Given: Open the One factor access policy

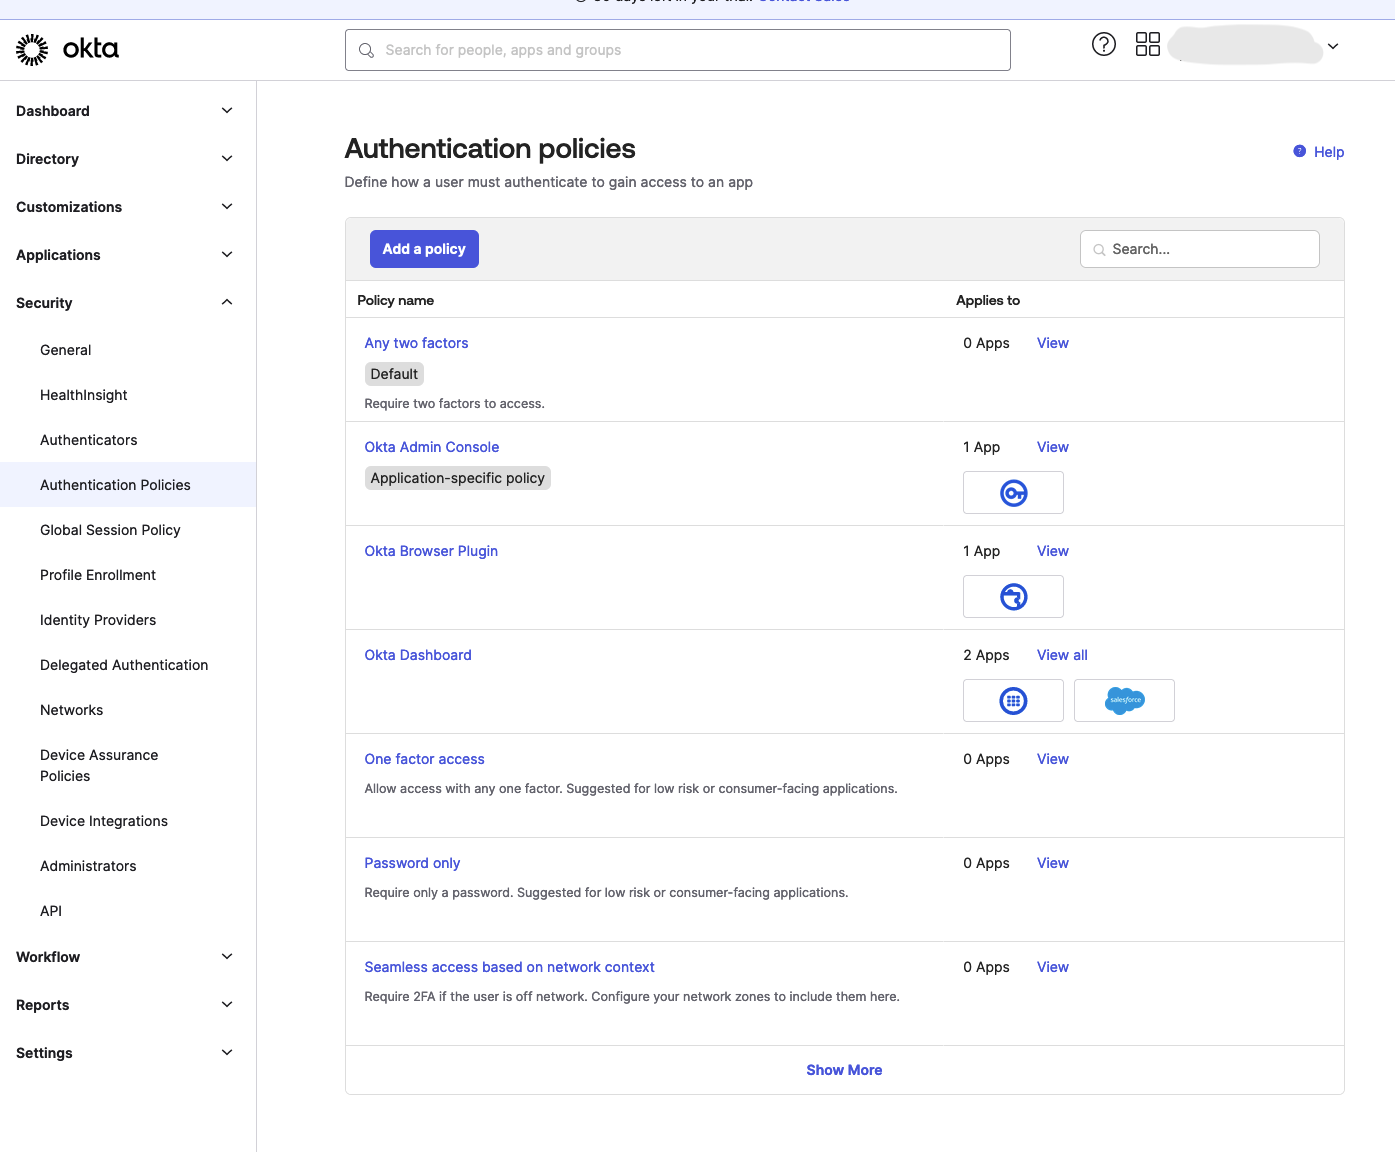Looking at the screenshot, I should click(x=424, y=759).
